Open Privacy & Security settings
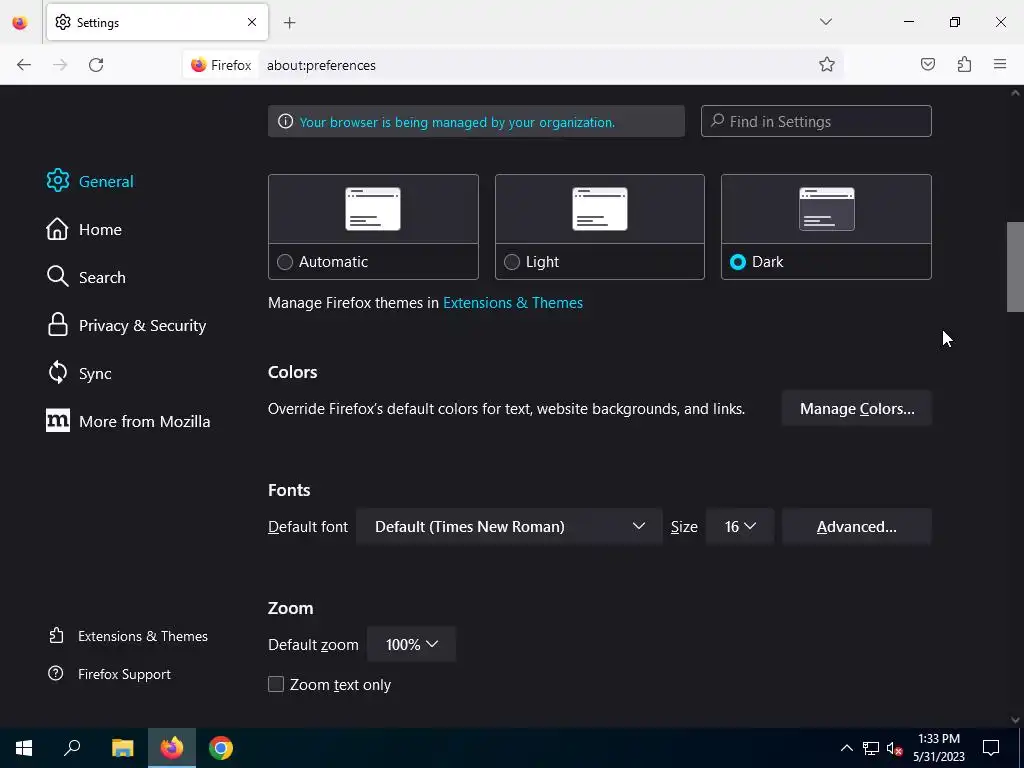The width and height of the screenshot is (1024, 768). pyautogui.click(x=126, y=325)
